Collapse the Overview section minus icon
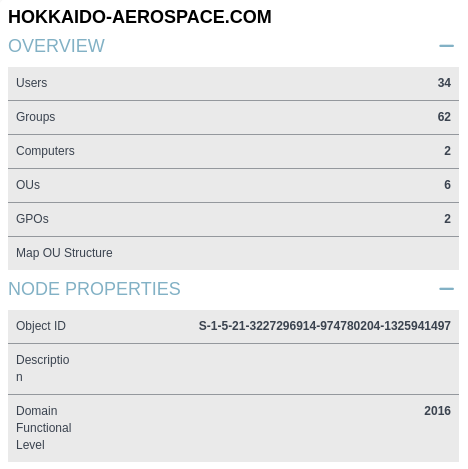The image size is (468, 469). pos(446,46)
